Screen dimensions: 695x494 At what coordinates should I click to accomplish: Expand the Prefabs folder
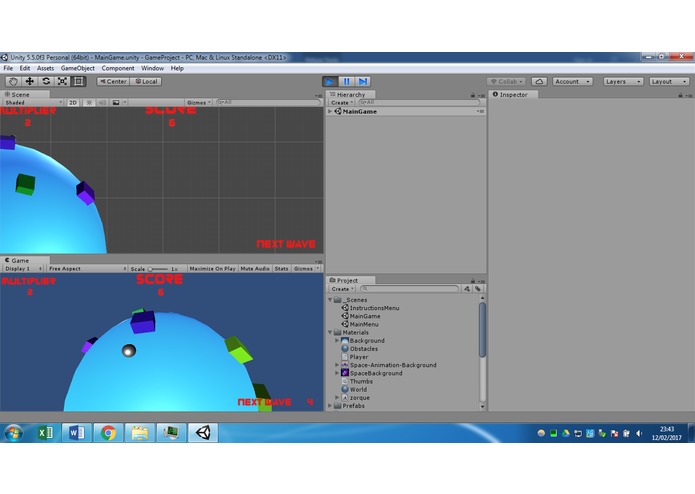tap(330, 406)
